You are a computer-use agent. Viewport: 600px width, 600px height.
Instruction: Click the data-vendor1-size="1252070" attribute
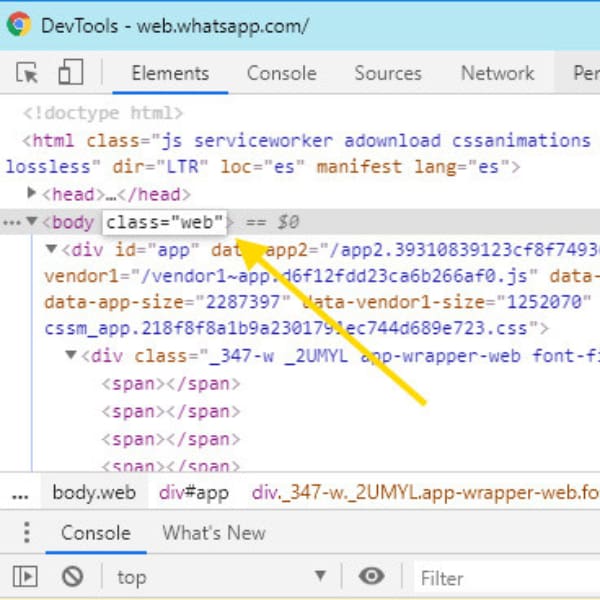click(447, 302)
